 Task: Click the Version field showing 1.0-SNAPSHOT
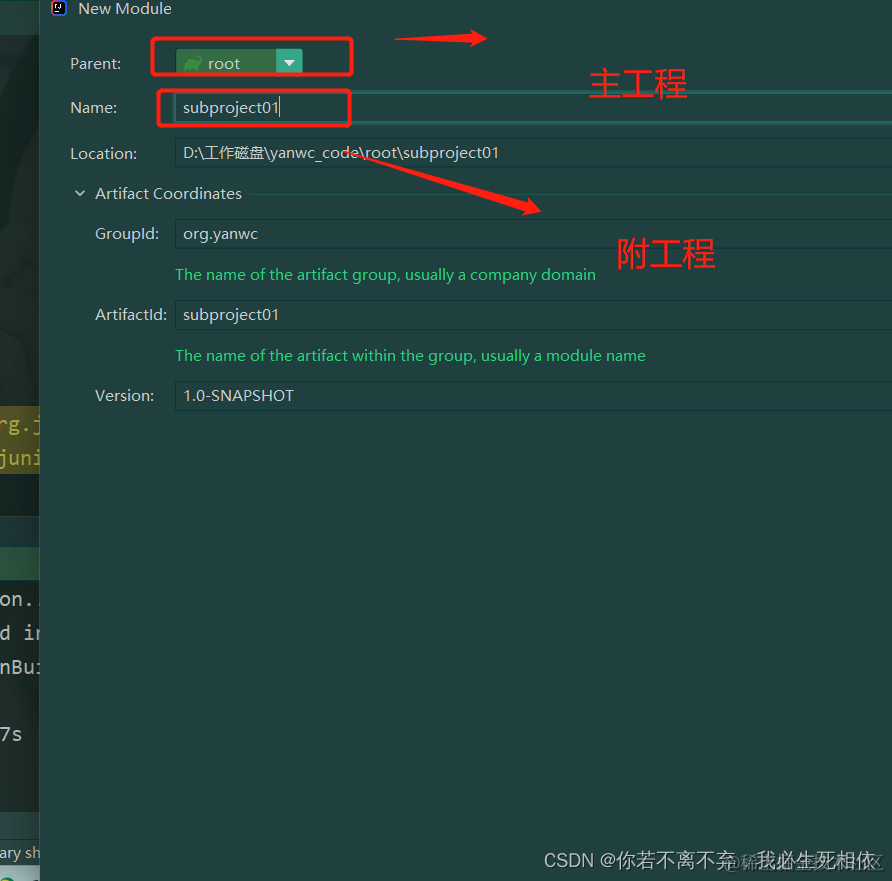click(x=533, y=396)
